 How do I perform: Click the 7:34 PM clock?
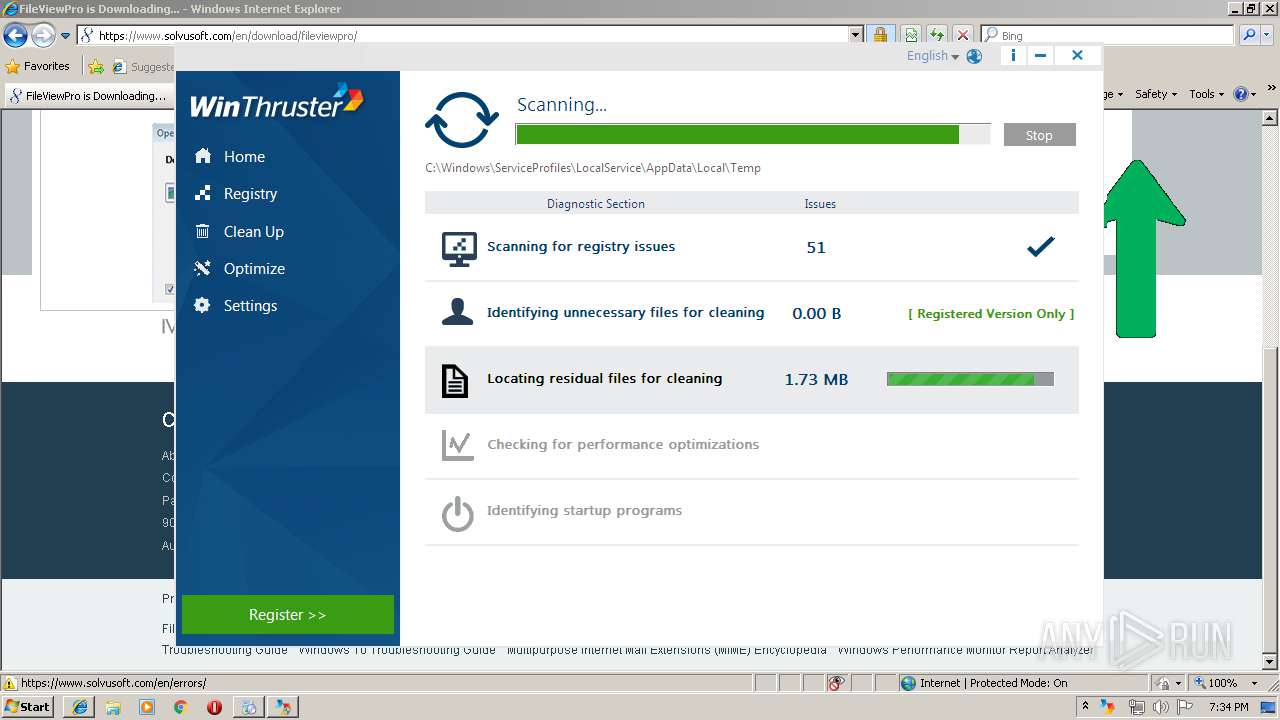1227,707
